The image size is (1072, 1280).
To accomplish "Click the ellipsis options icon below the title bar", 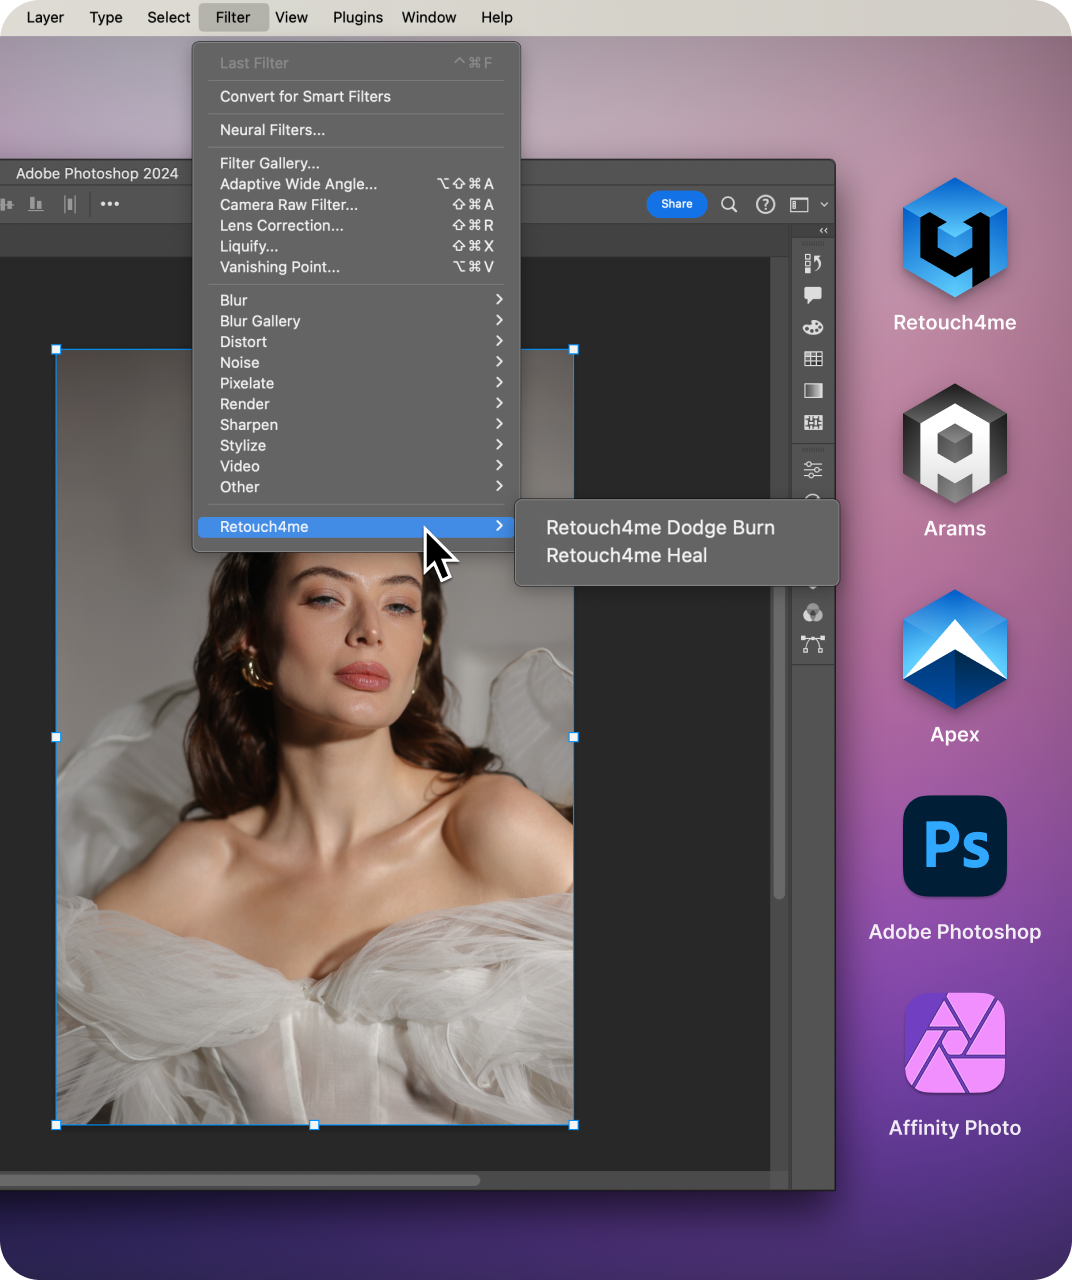I will tap(110, 204).
